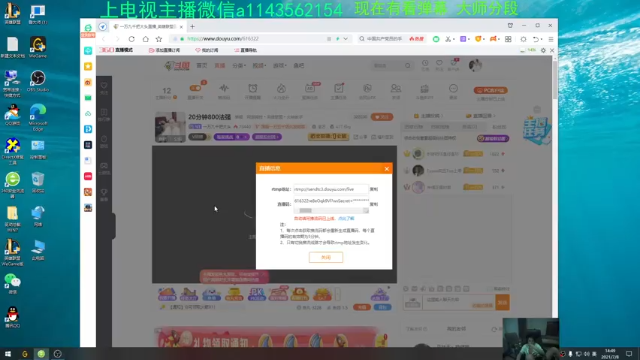Click the browser home icon
This screenshot has width=640, height=360.
point(145,39)
